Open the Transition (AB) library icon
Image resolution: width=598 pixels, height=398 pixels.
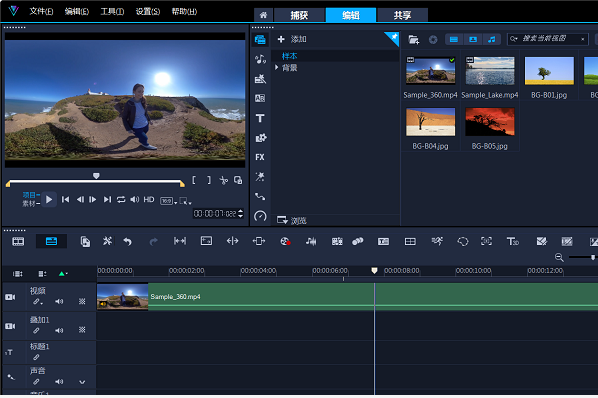[260, 98]
